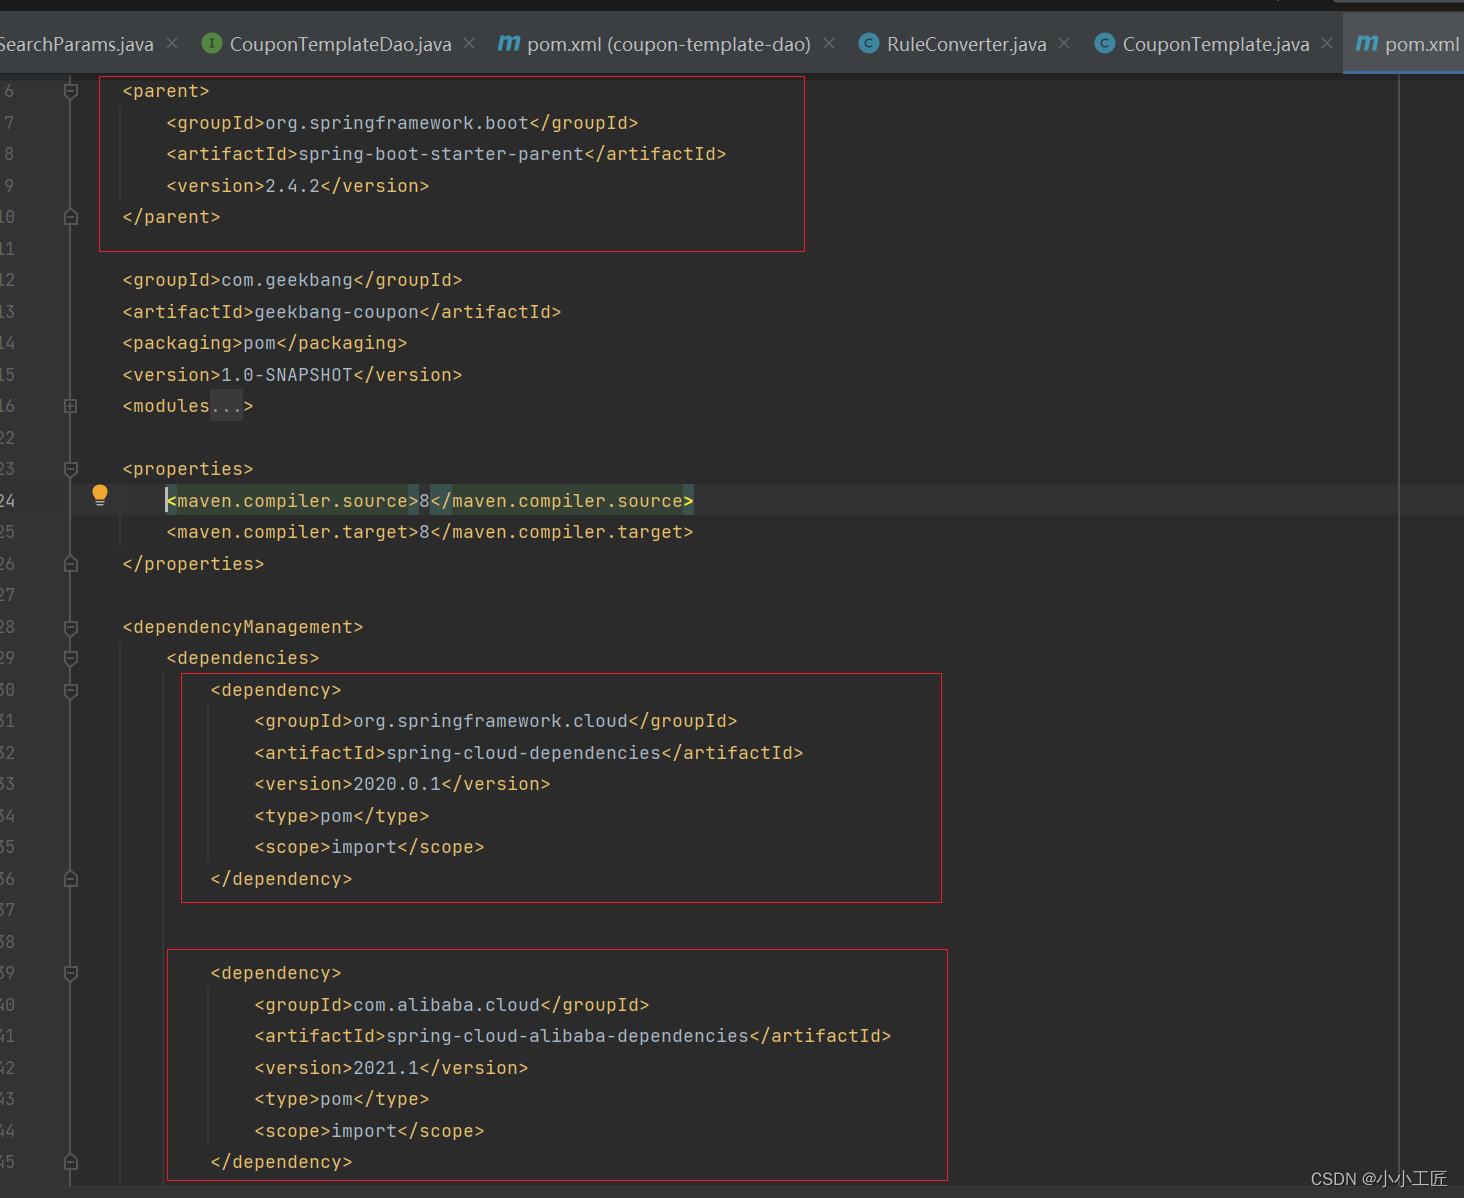Viewport: 1464px width, 1198px height.
Task: Click fold end marker of spring-cloud-dependencies dependency
Action: [x=71, y=879]
